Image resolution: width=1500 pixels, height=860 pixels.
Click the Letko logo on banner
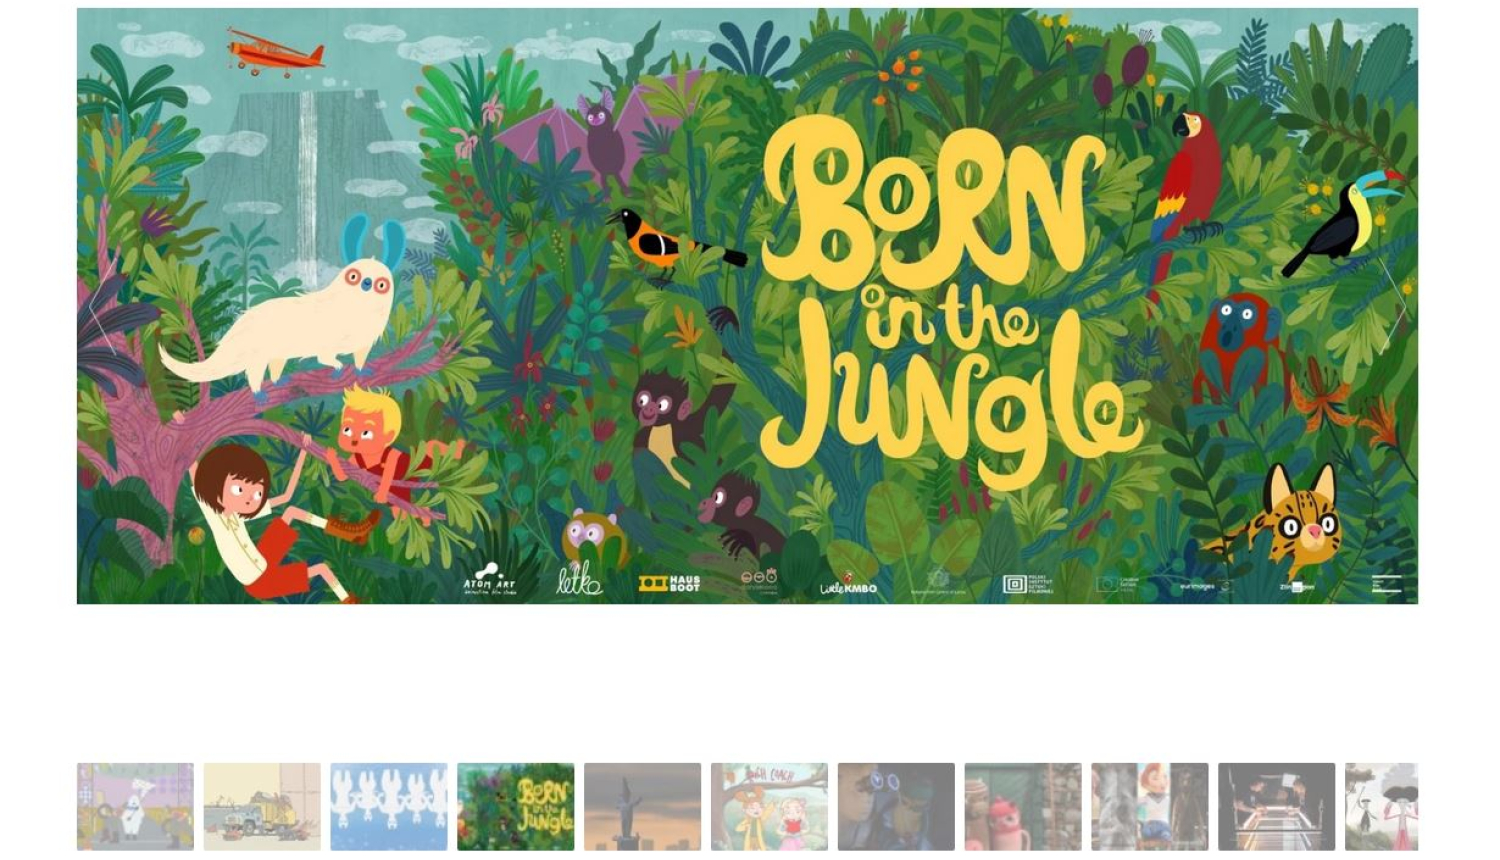(580, 579)
